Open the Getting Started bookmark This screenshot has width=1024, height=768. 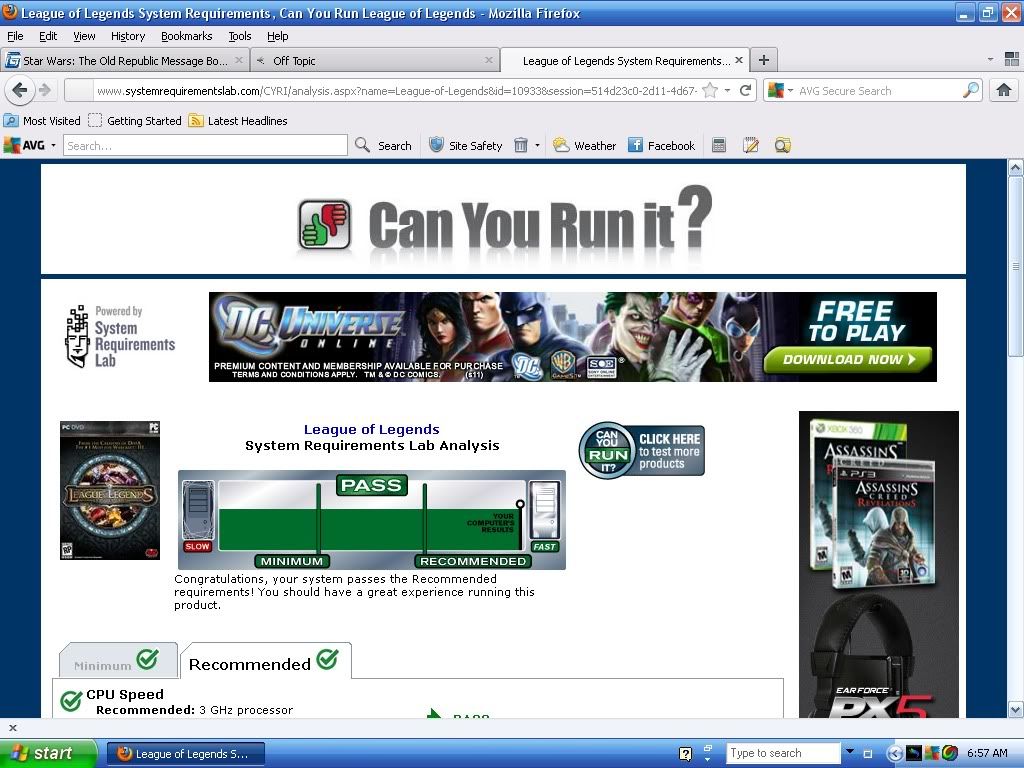(x=135, y=121)
